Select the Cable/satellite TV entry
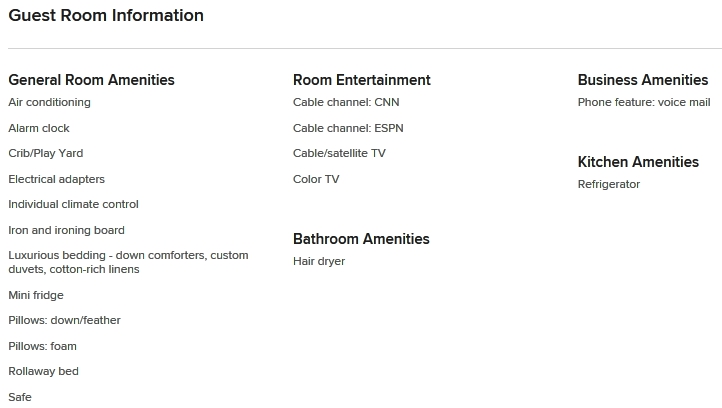Viewport: 722px width, 408px height. 339,153
